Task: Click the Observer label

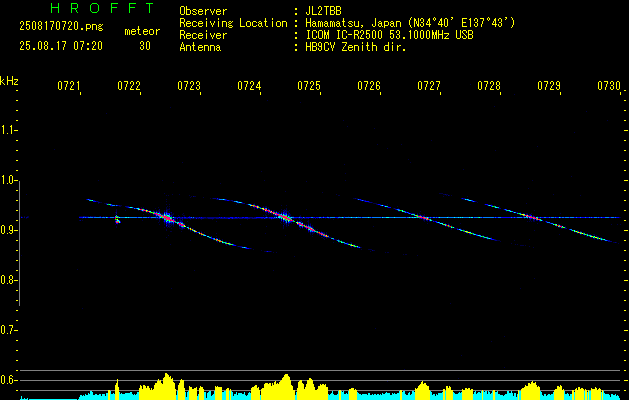Action: click(203, 11)
